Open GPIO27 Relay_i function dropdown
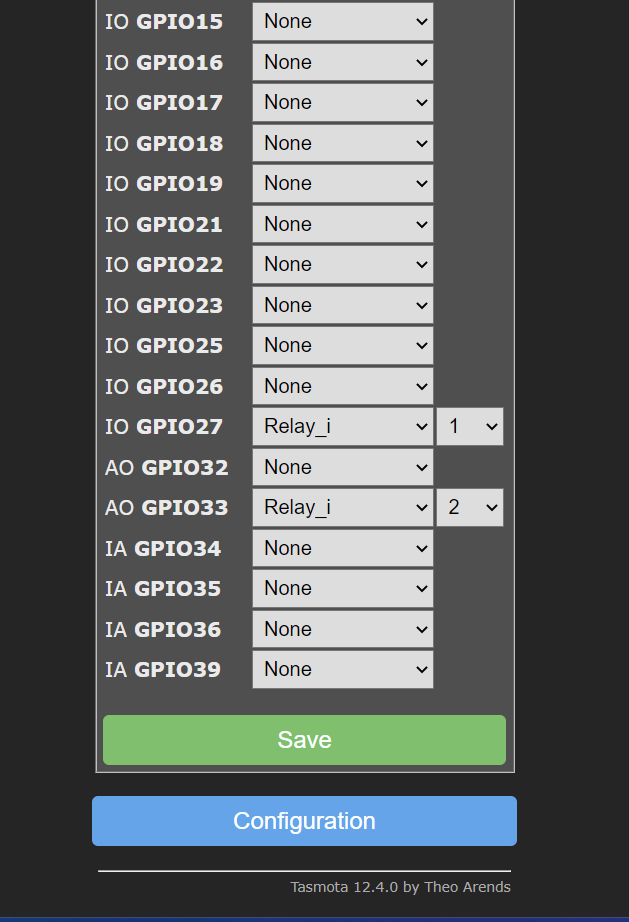Viewport: 629px width, 922px height. point(342,426)
